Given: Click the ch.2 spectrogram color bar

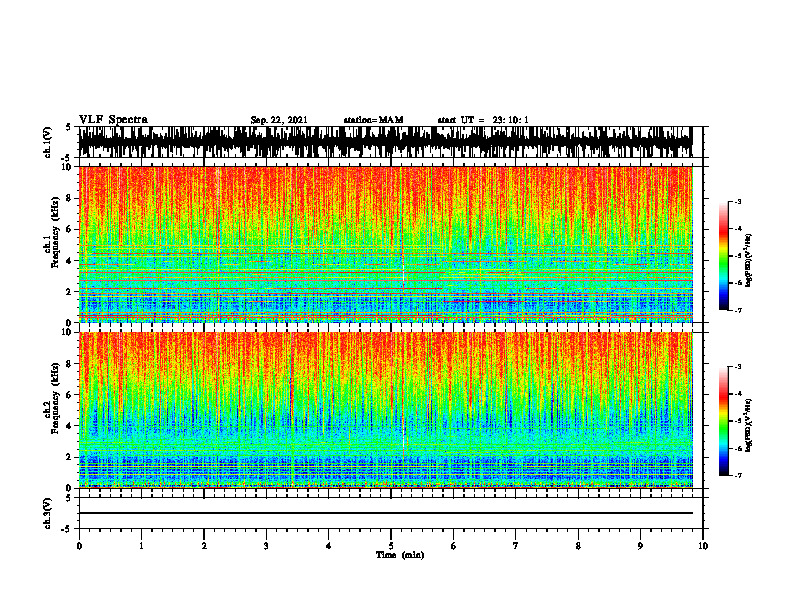Looking at the screenshot, I should click(723, 421).
